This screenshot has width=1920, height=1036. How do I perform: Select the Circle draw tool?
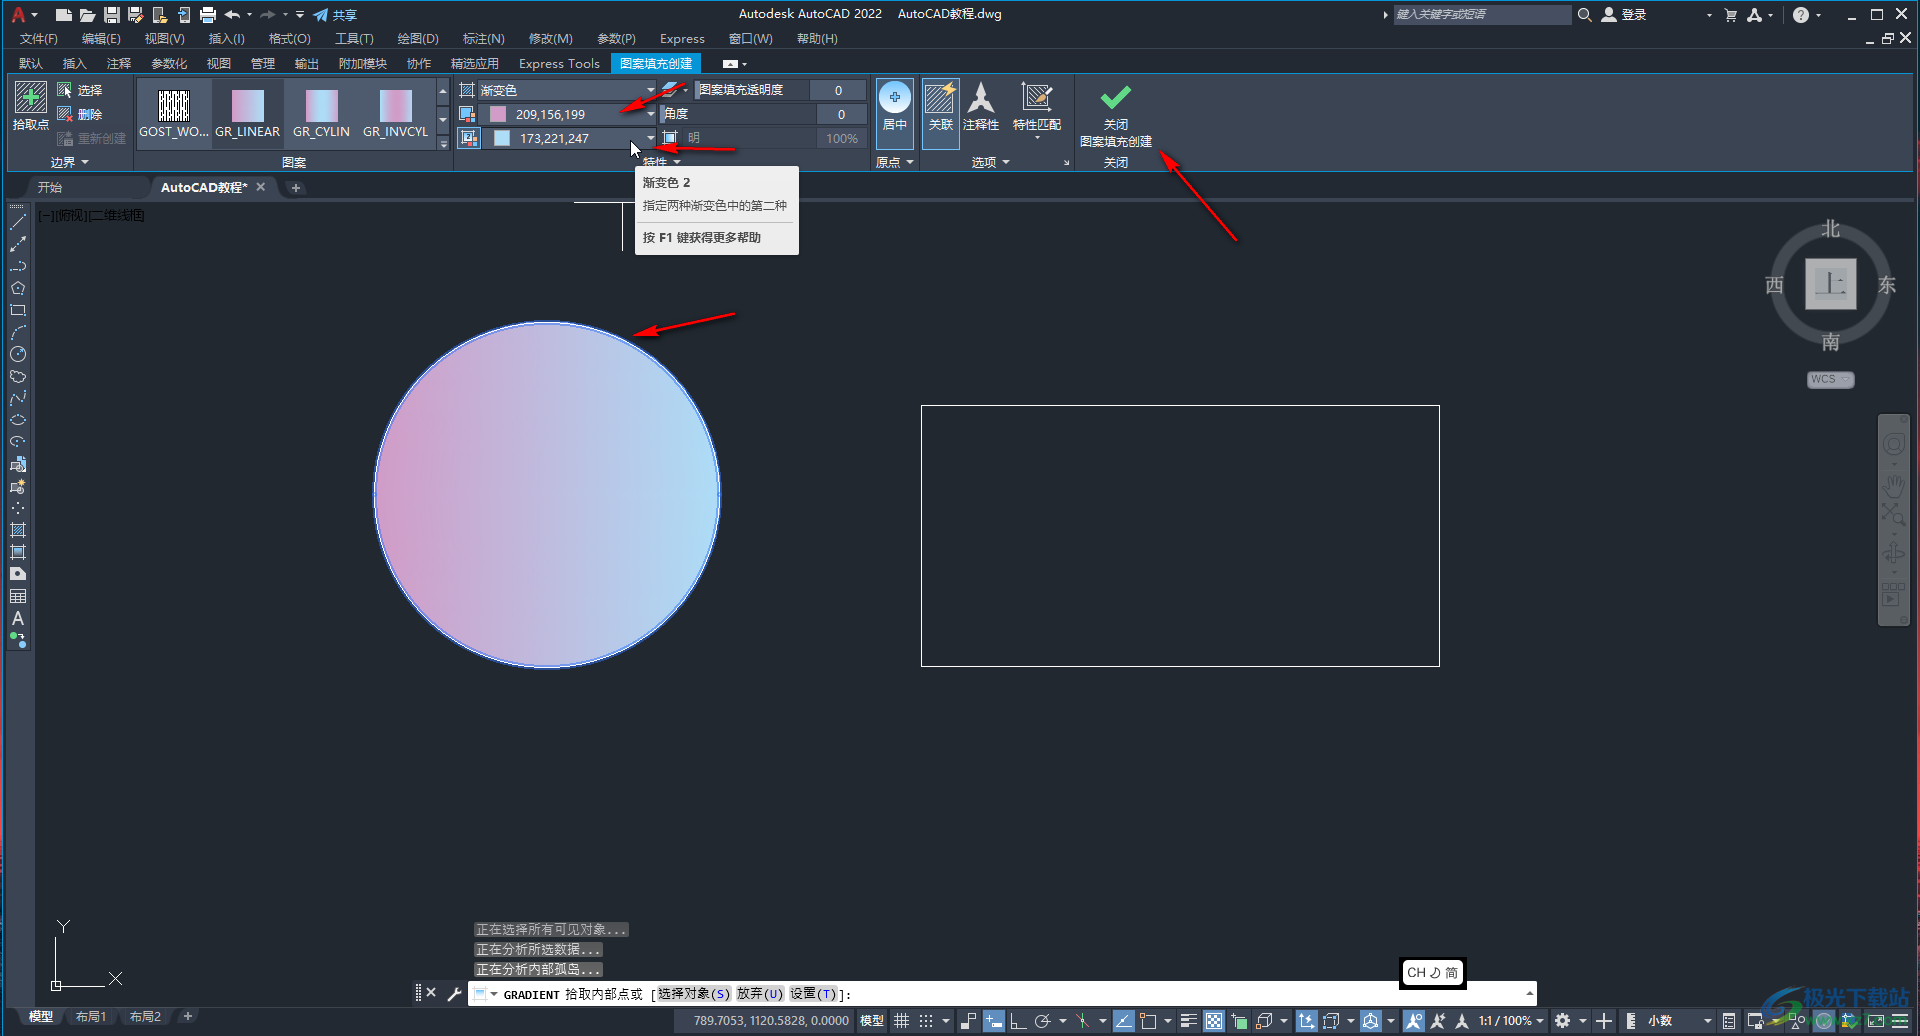pos(18,354)
